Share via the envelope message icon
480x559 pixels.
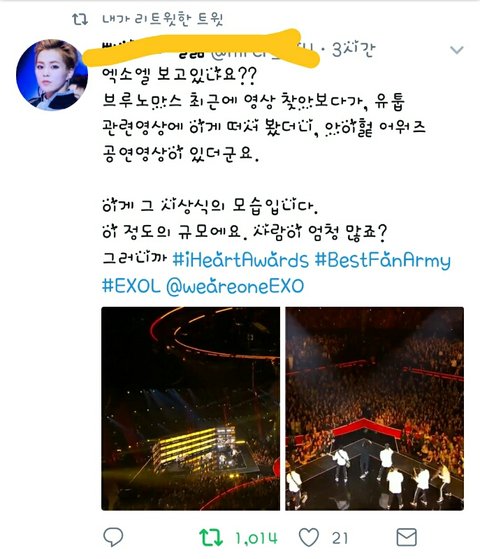[x=407, y=537]
